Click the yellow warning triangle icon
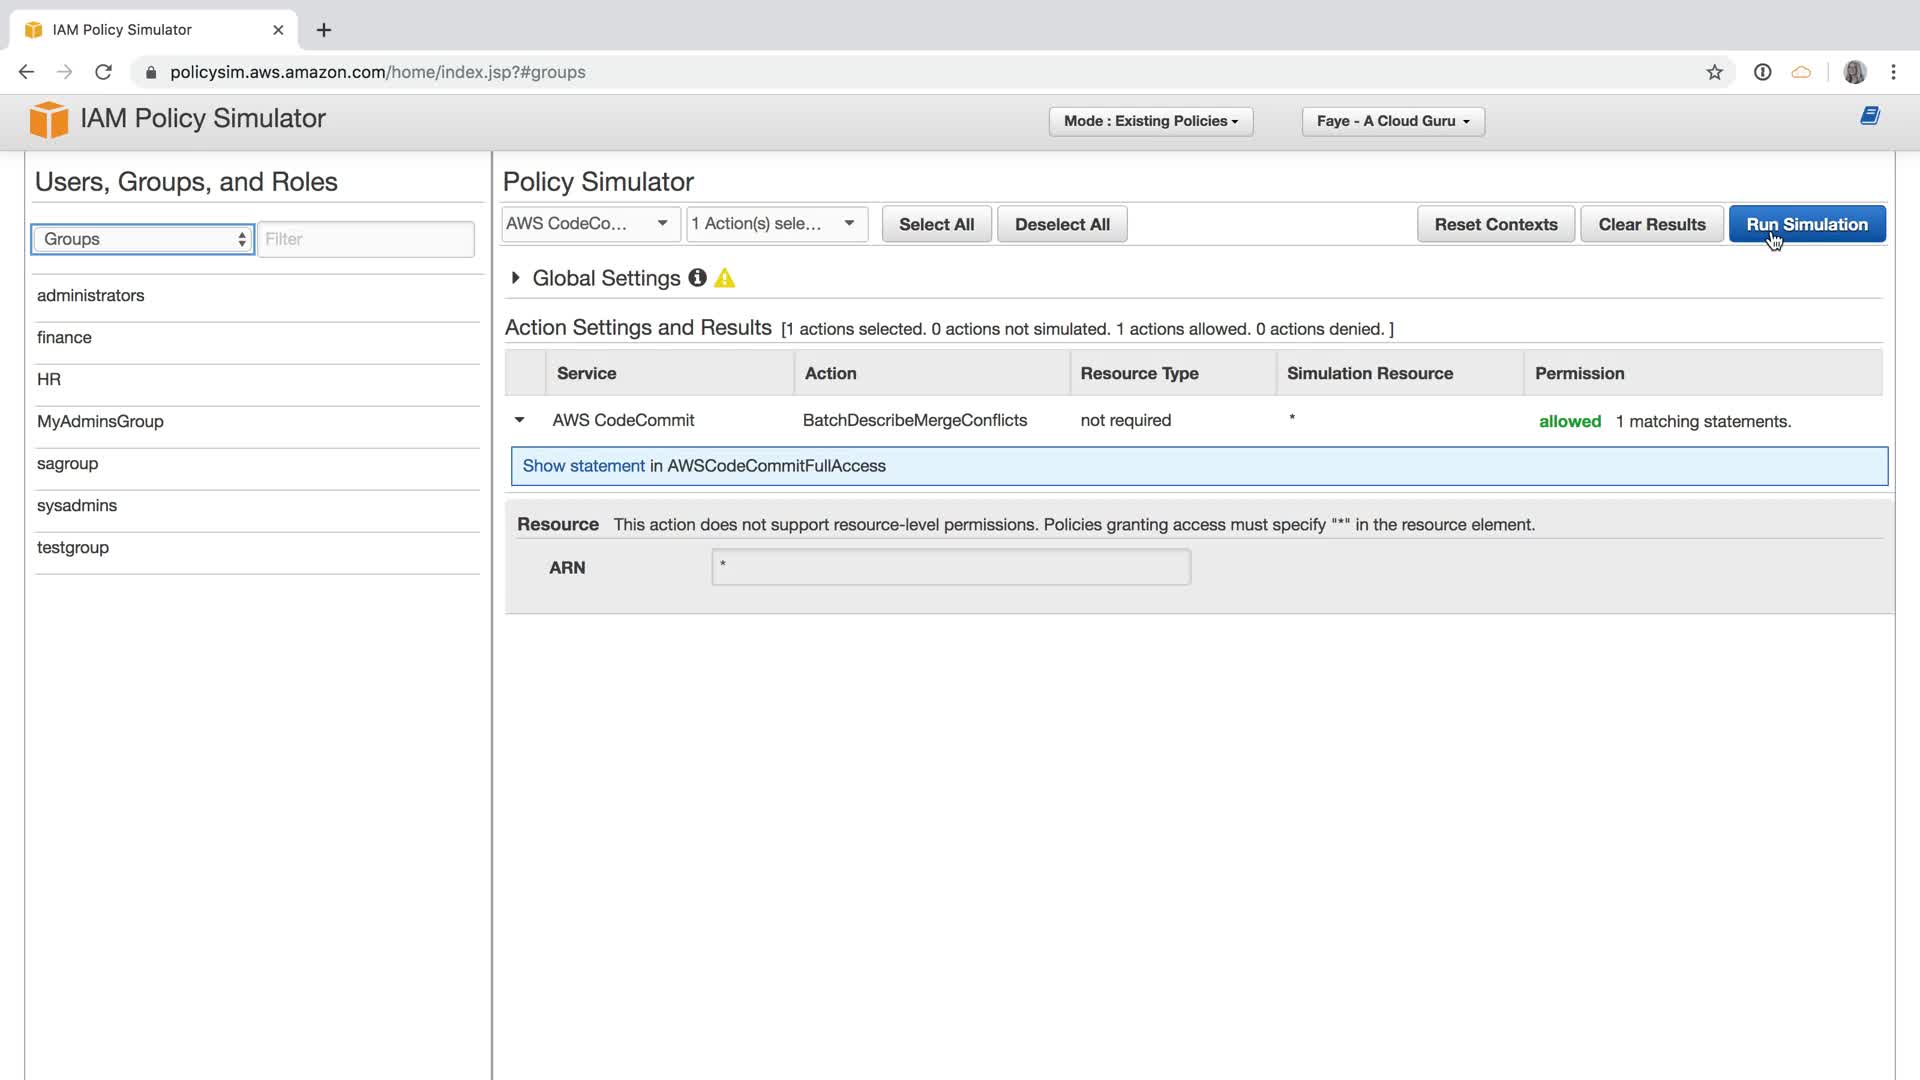This screenshot has width=1920, height=1080. point(725,278)
